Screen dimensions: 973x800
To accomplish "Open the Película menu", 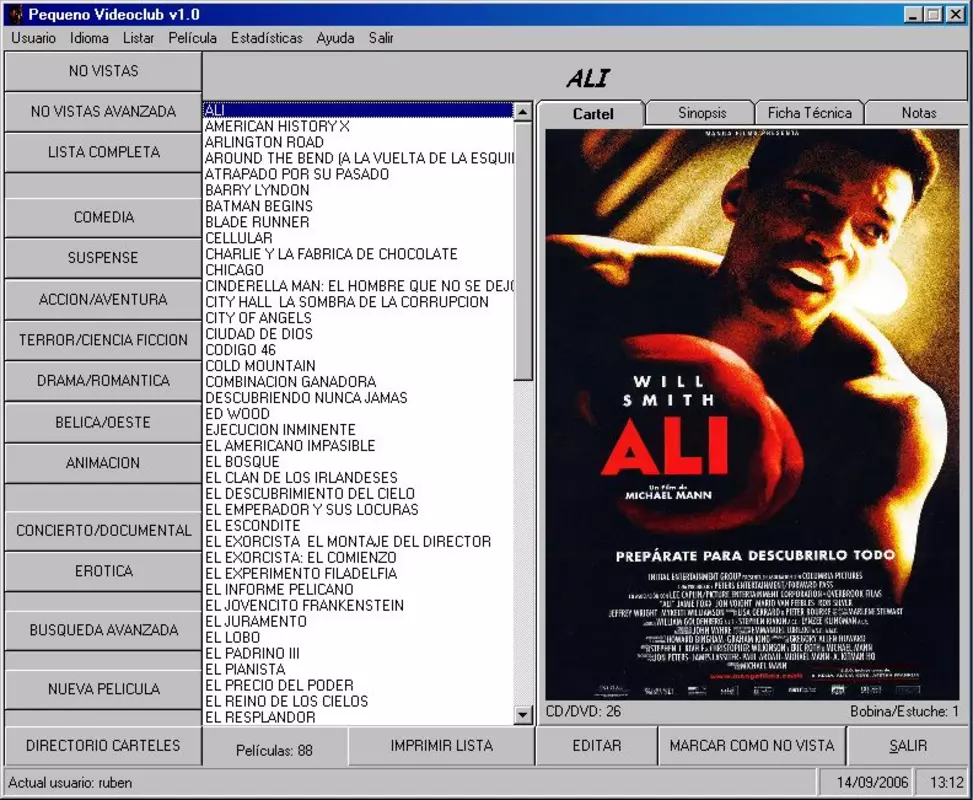I will click(x=192, y=38).
